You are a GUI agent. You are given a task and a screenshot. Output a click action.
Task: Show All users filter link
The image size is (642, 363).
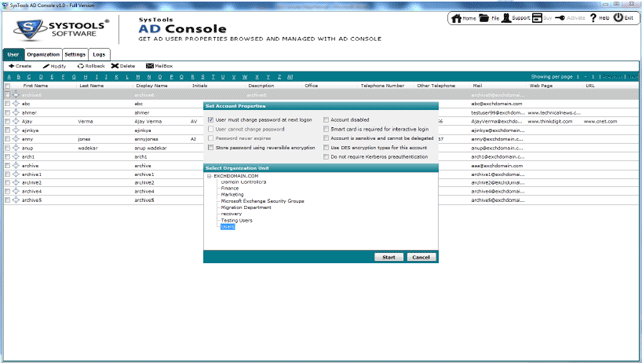[290, 77]
